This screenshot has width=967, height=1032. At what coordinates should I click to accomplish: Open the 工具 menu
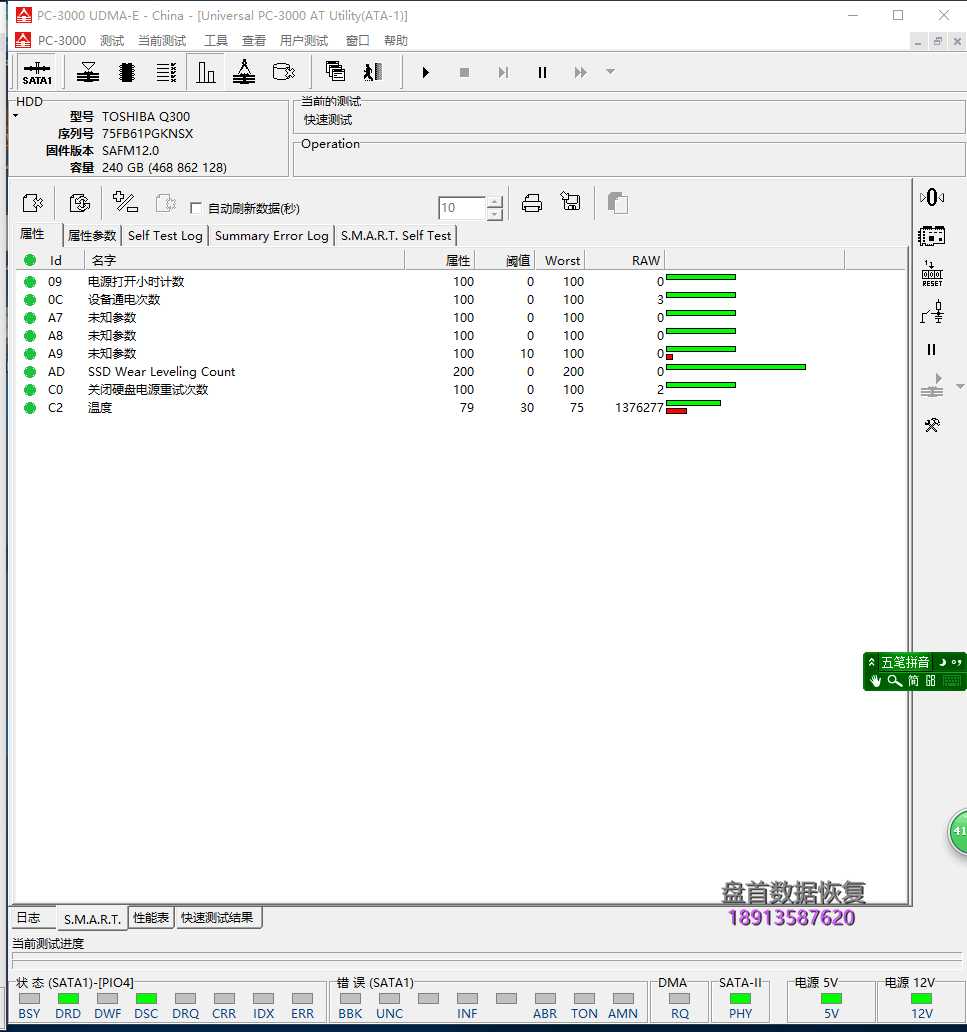(x=215, y=41)
